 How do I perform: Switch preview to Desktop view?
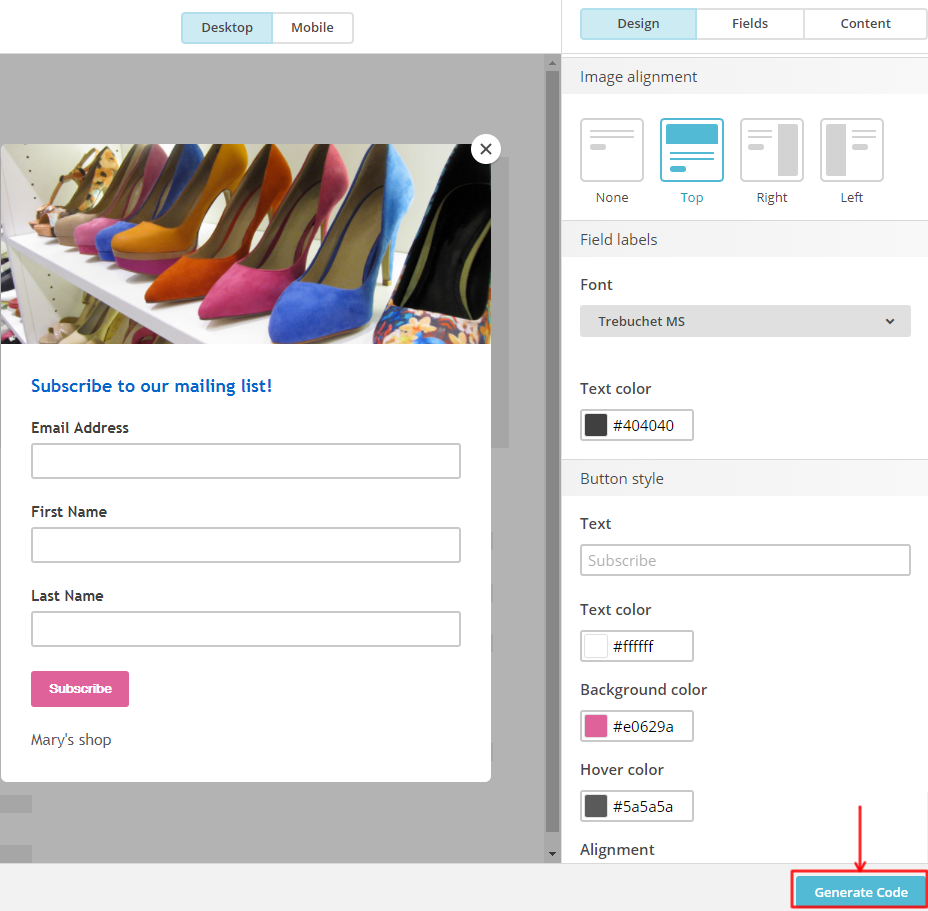pyautogui.click(x=227, y=28)
